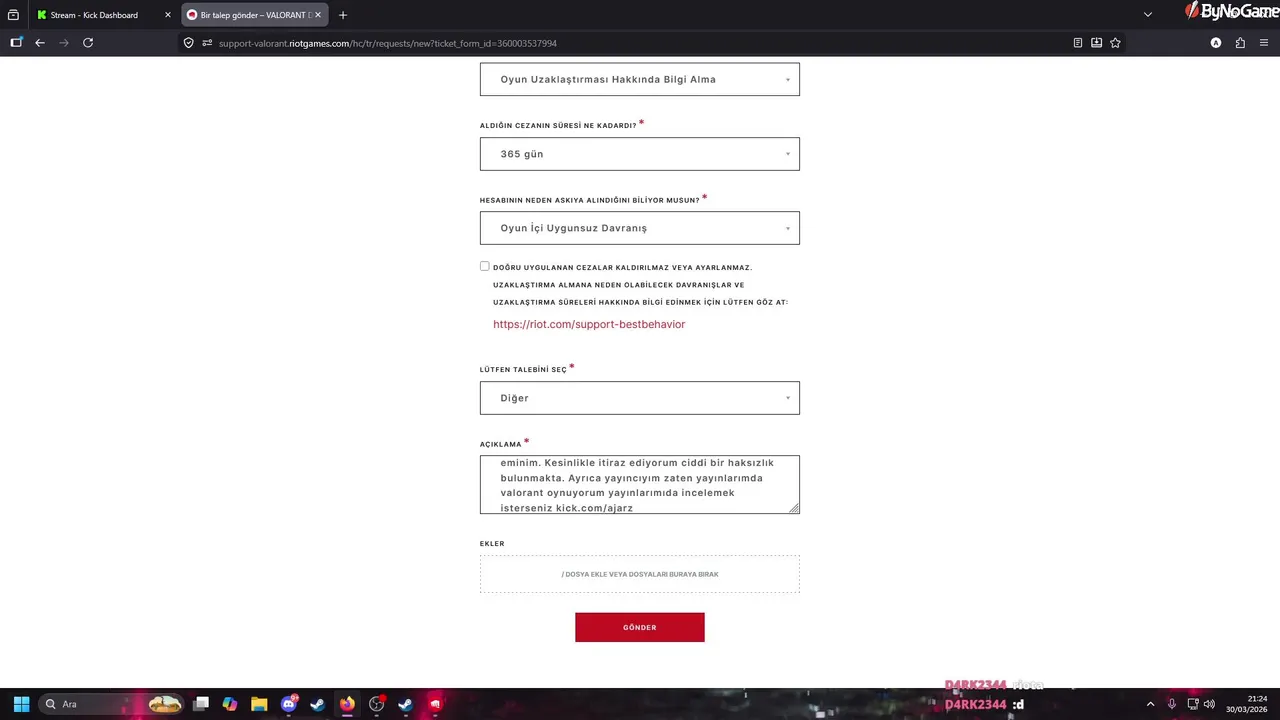The width and height of the screenshot is (1280, 720).
Task: Click the install/save page icon in address bar
Action: click(x=1097, y=43)
